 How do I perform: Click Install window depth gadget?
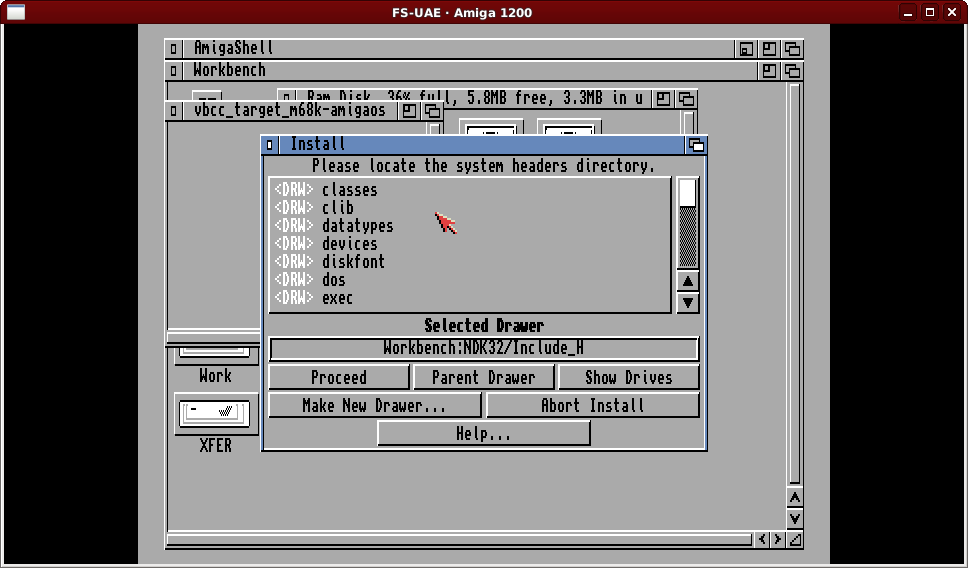pyautogui.click(x=696, y=145)
